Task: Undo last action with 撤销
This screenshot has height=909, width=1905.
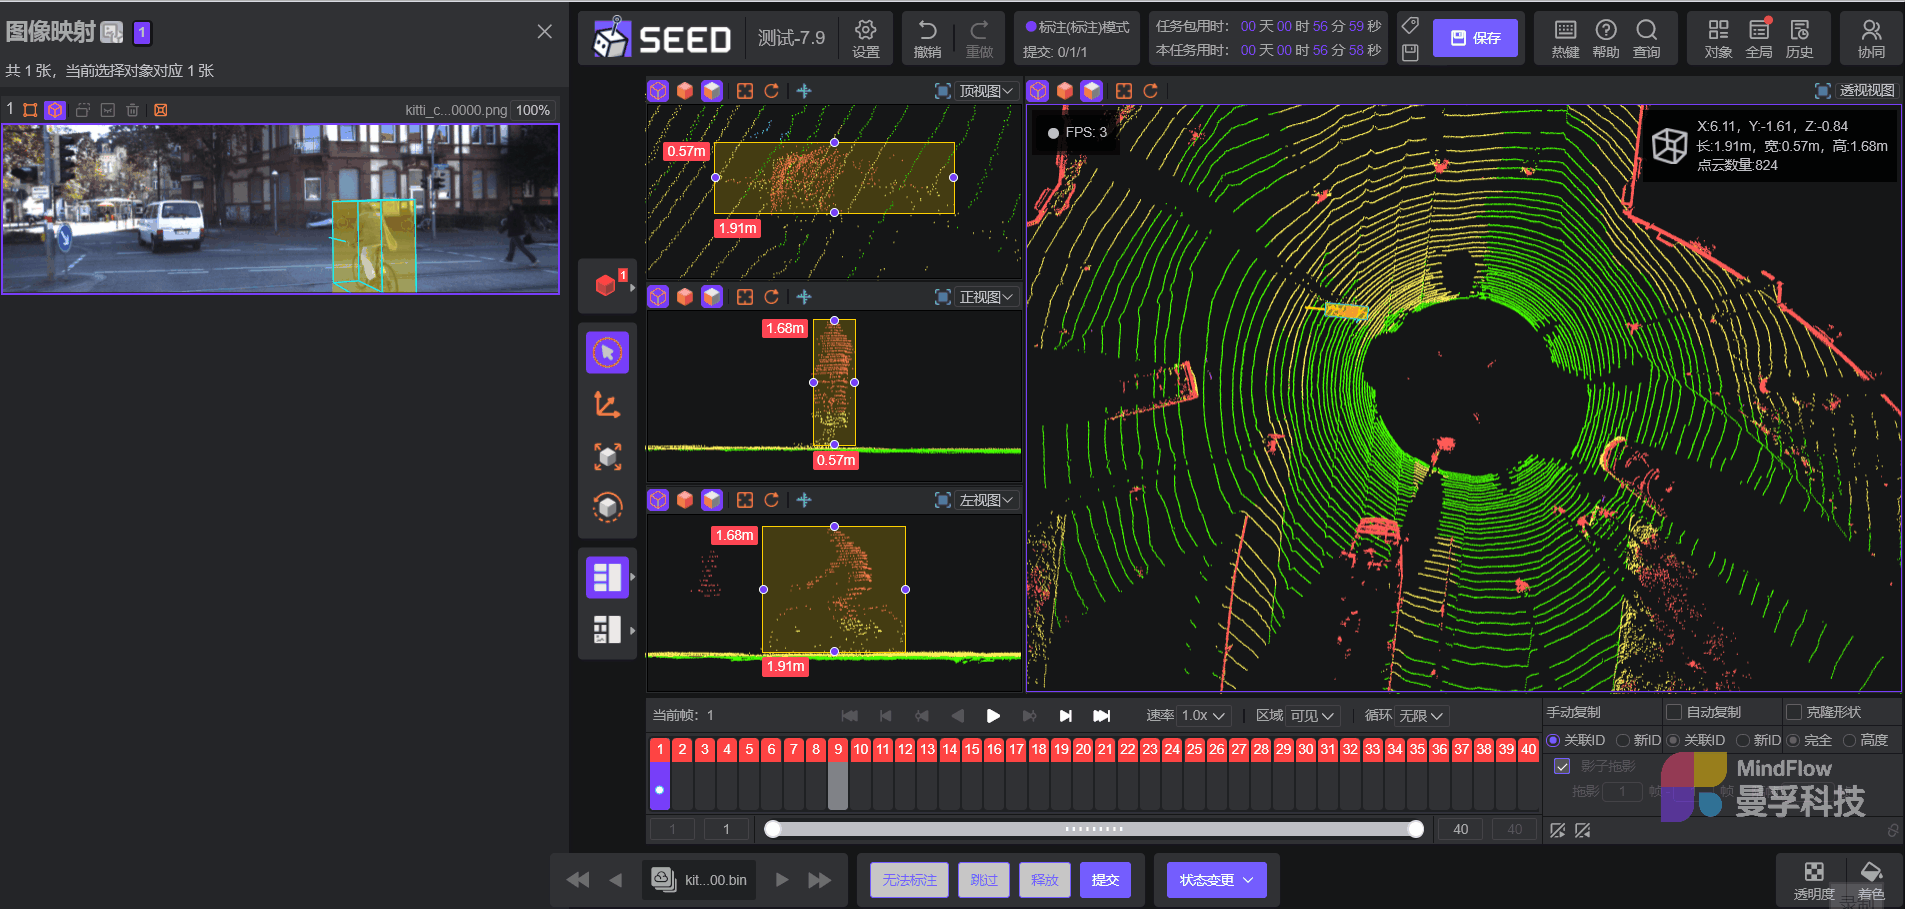Action: pyautogui.click(x=927, y=38)
